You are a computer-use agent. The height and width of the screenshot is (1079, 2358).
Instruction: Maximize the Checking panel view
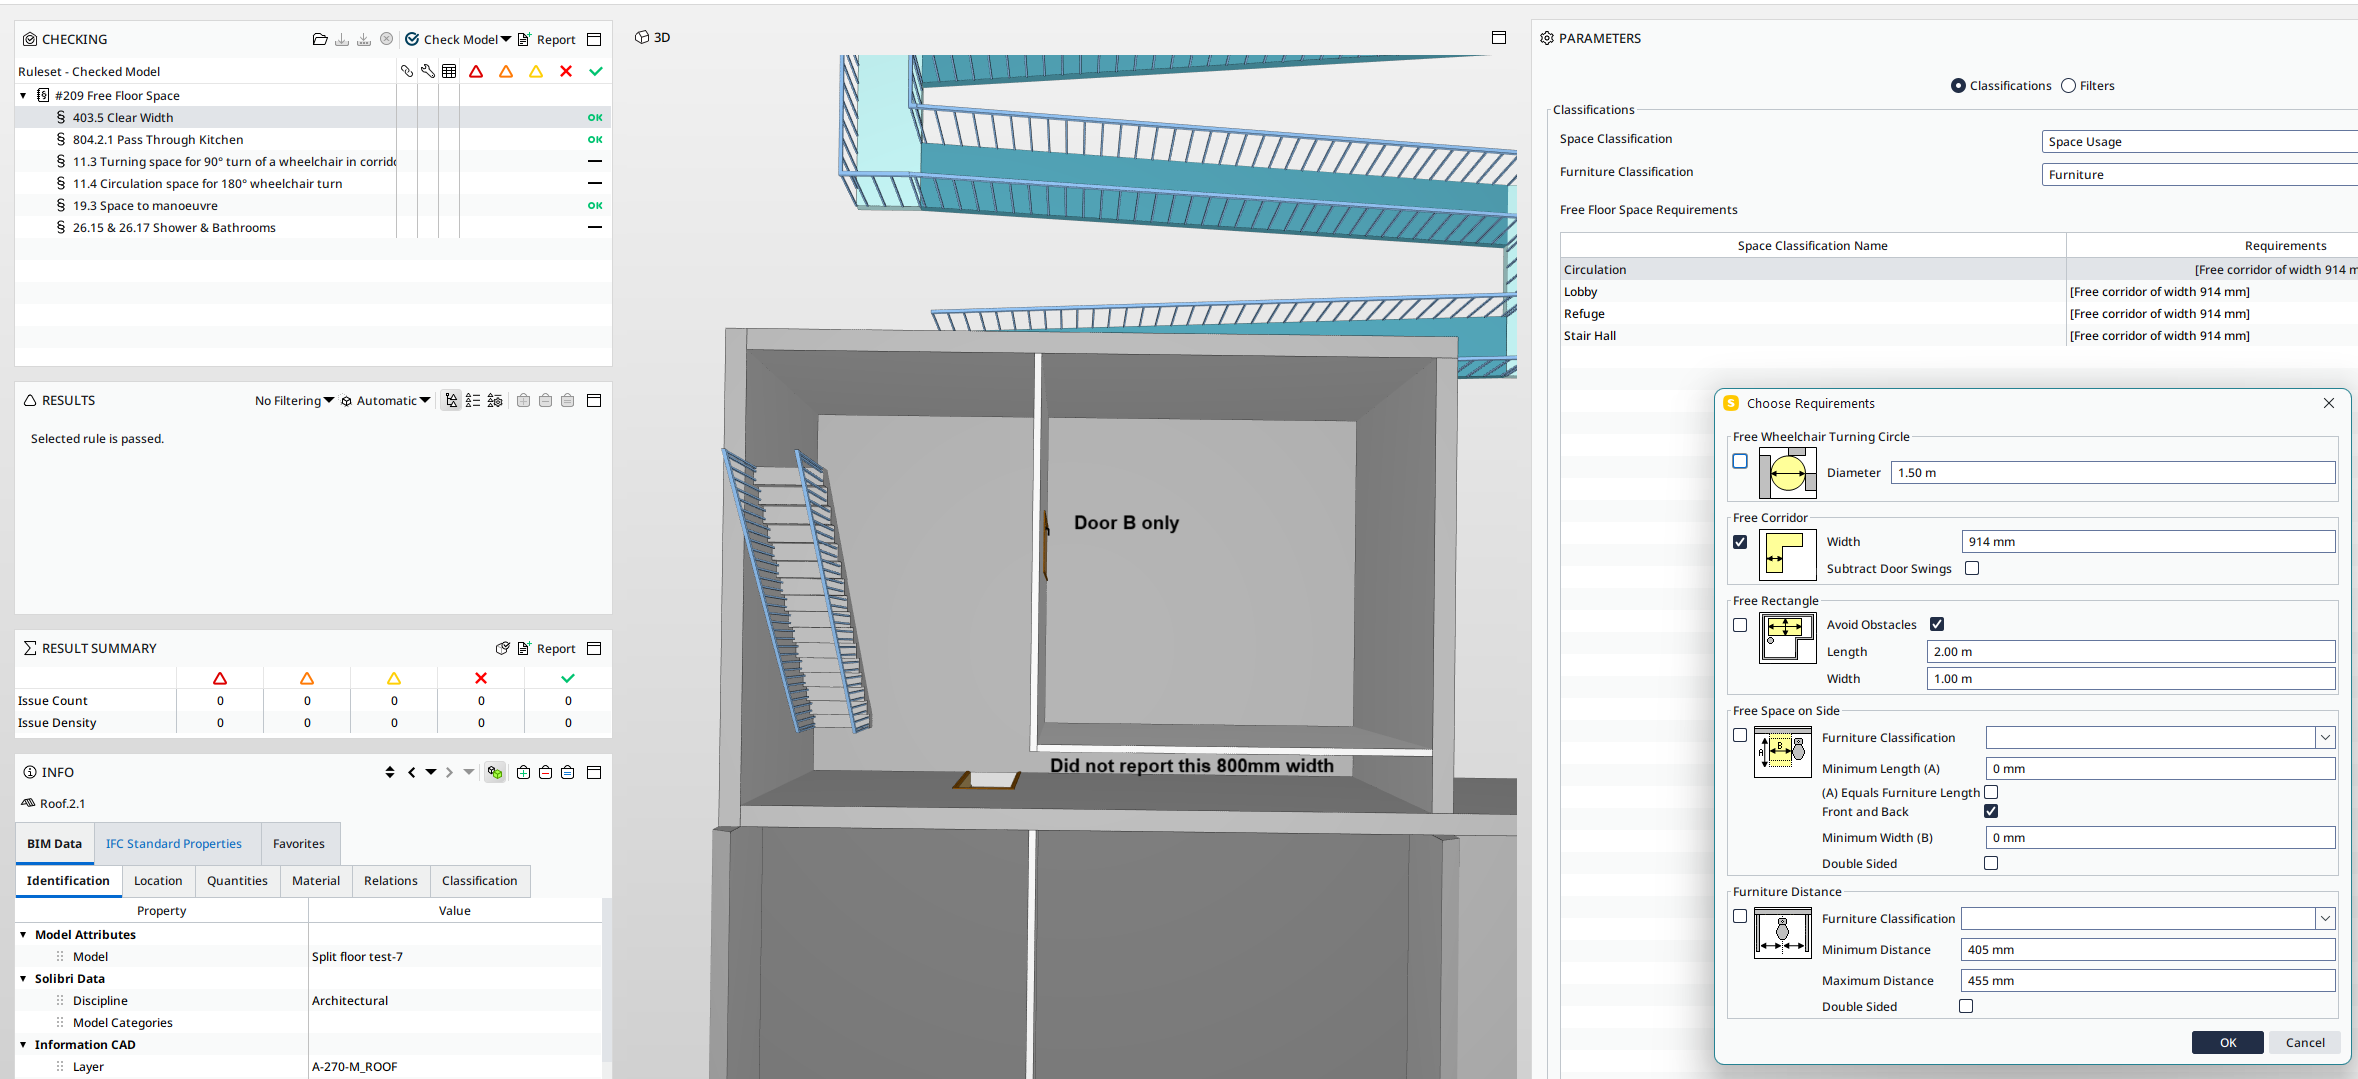pos(594,39)
